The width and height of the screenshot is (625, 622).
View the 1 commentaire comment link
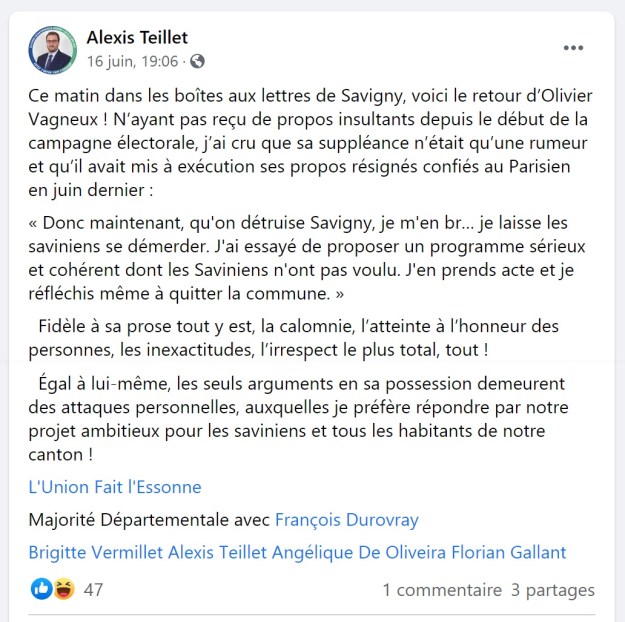click(x=441, y=590)
